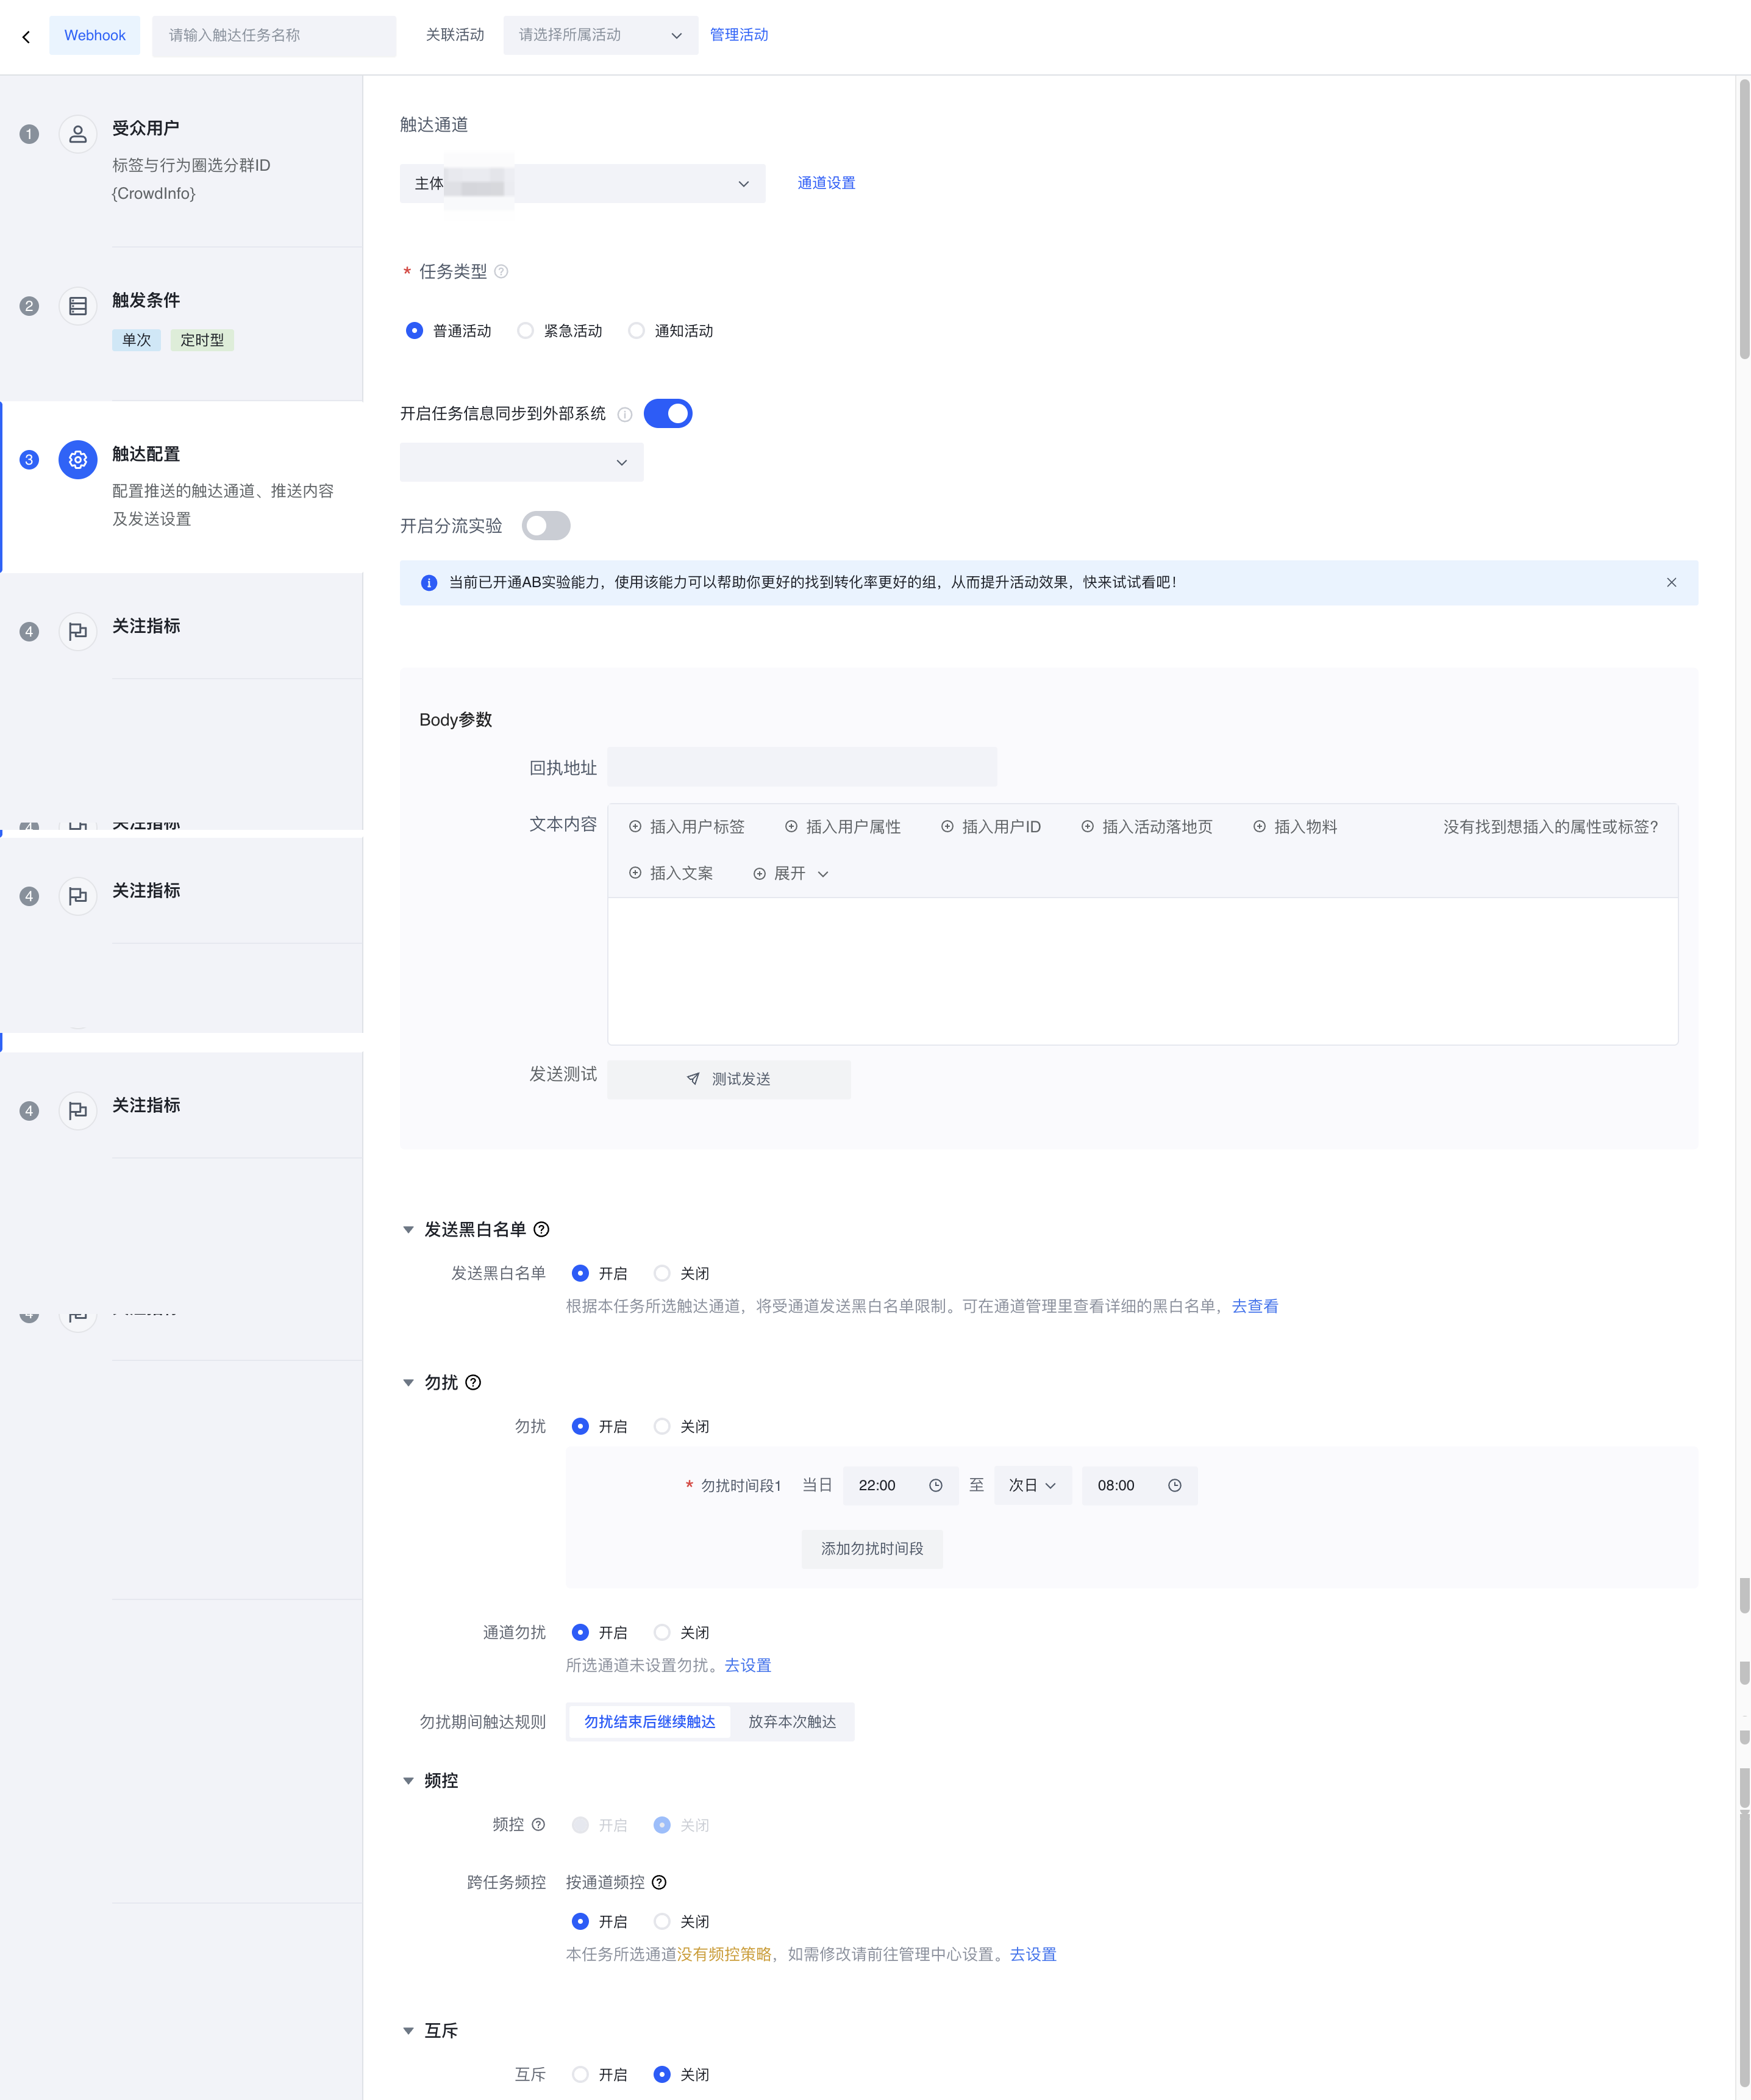Click clock icon in 22:00 time field

click(x=936, y=1486)
